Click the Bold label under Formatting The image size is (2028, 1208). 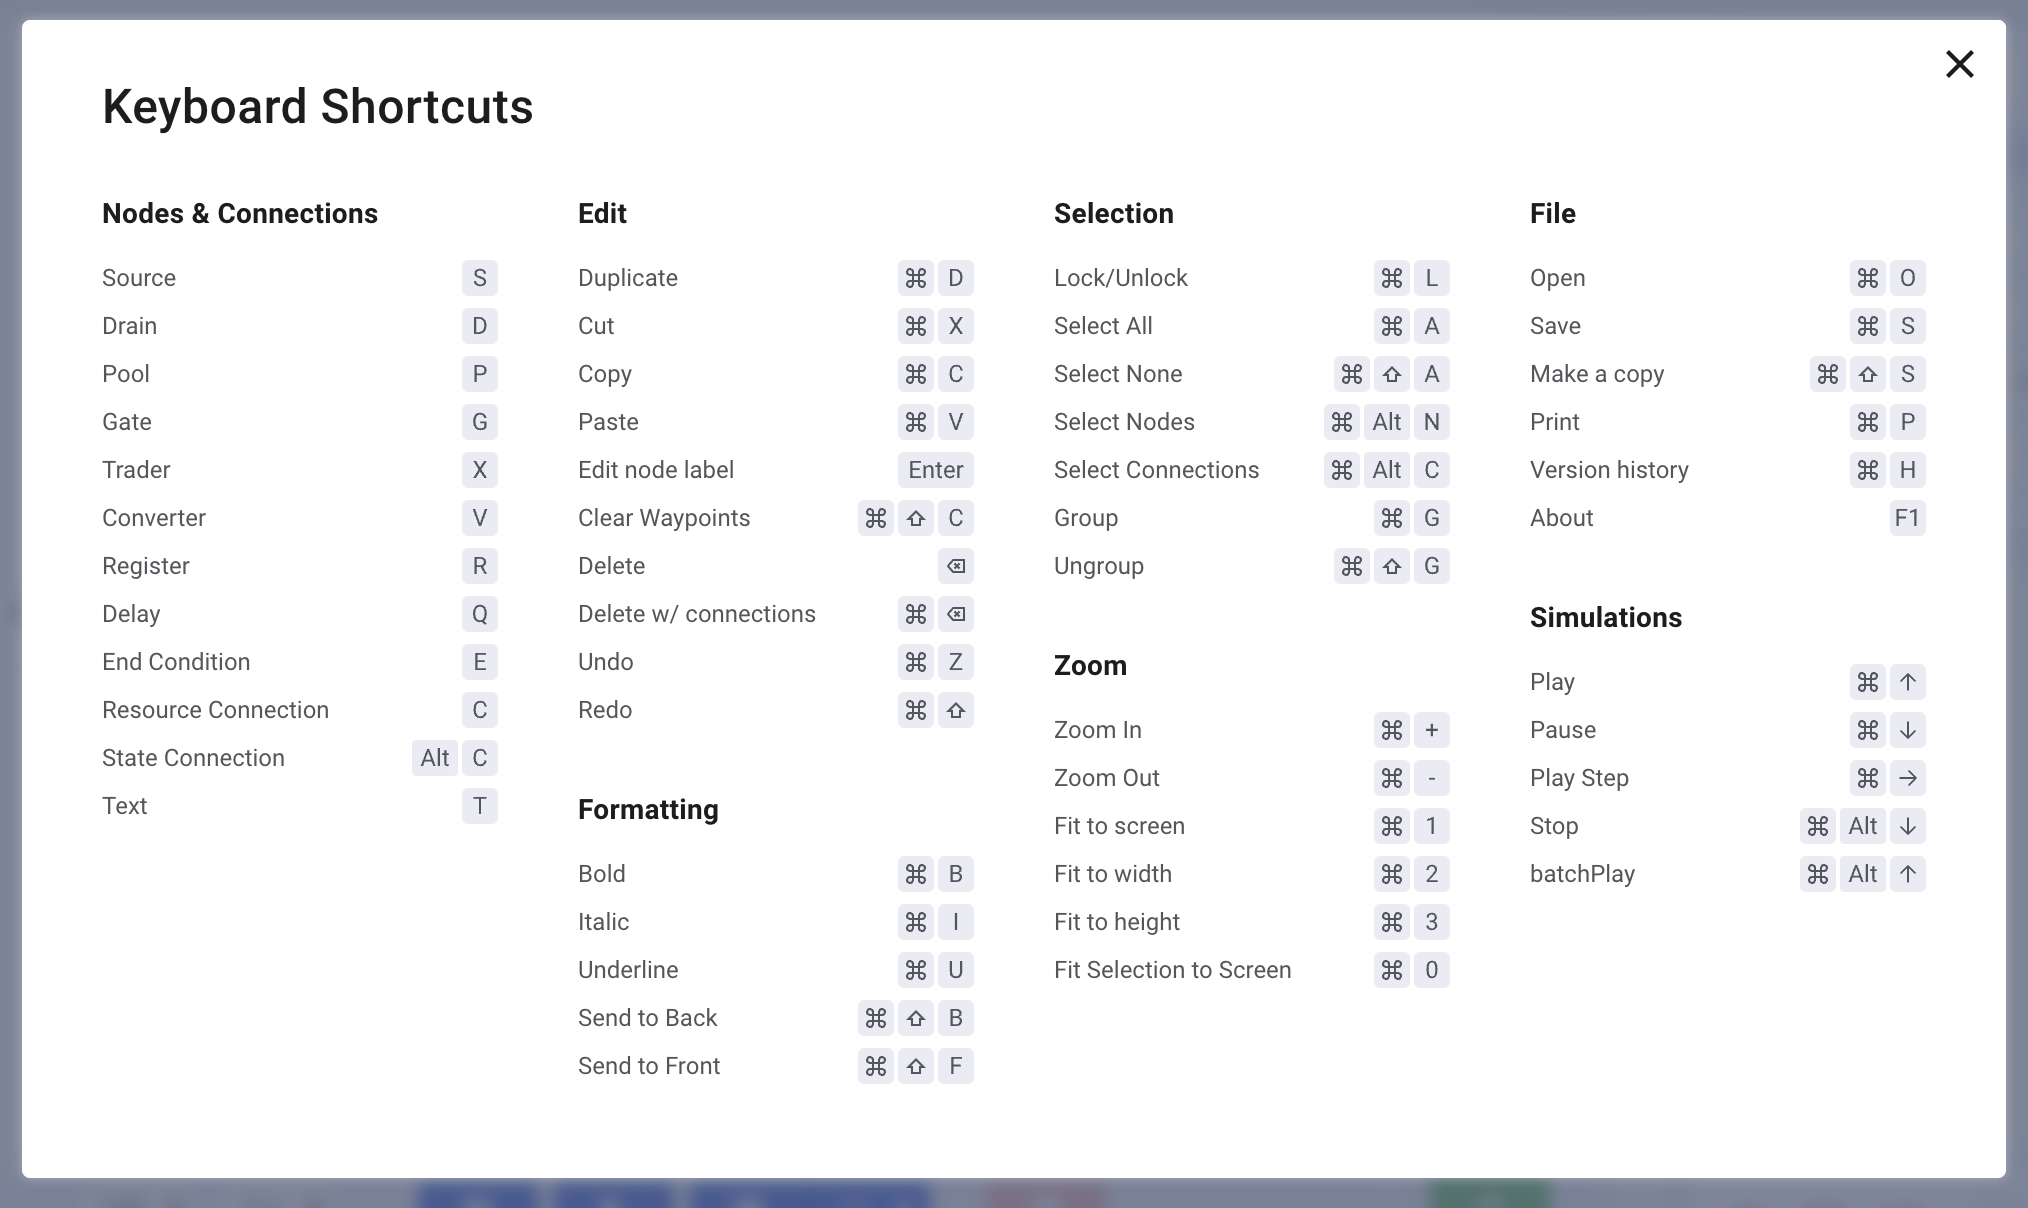[602, 874]
